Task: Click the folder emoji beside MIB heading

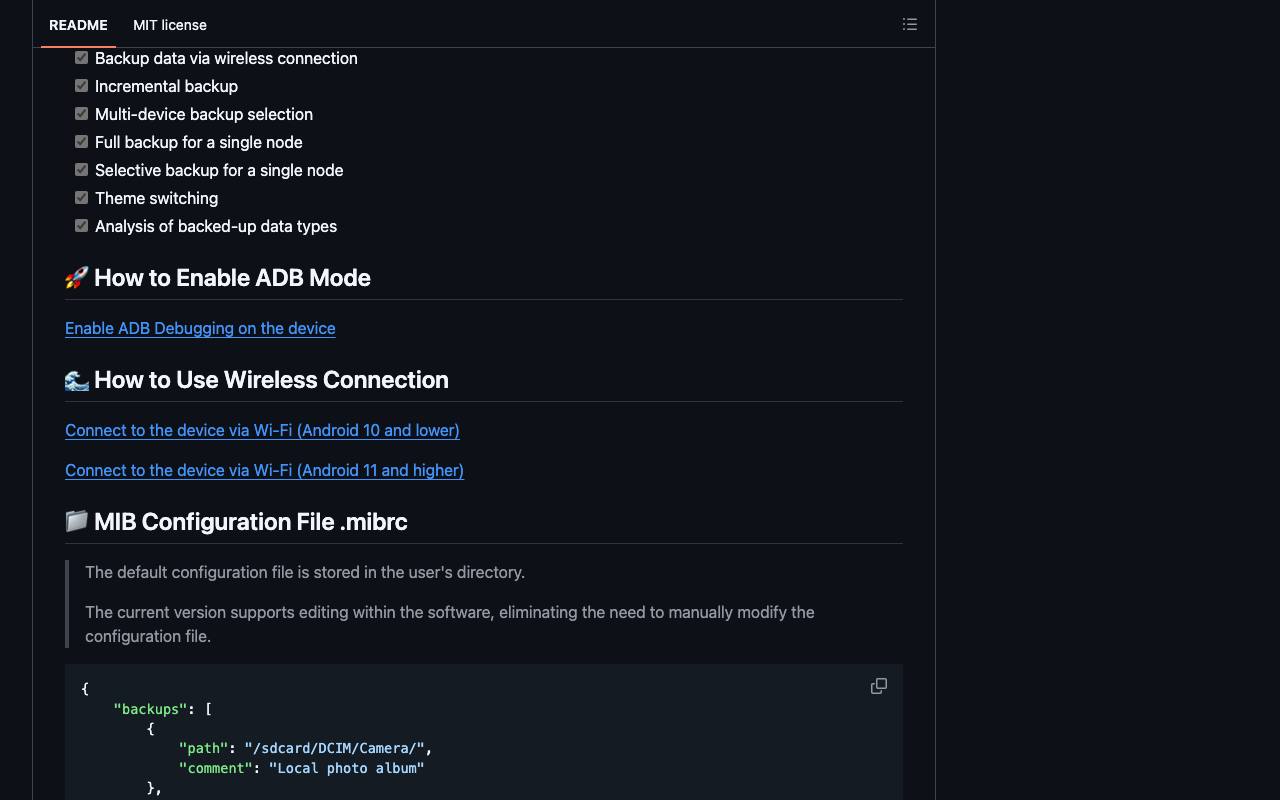Action: point(77,522)
